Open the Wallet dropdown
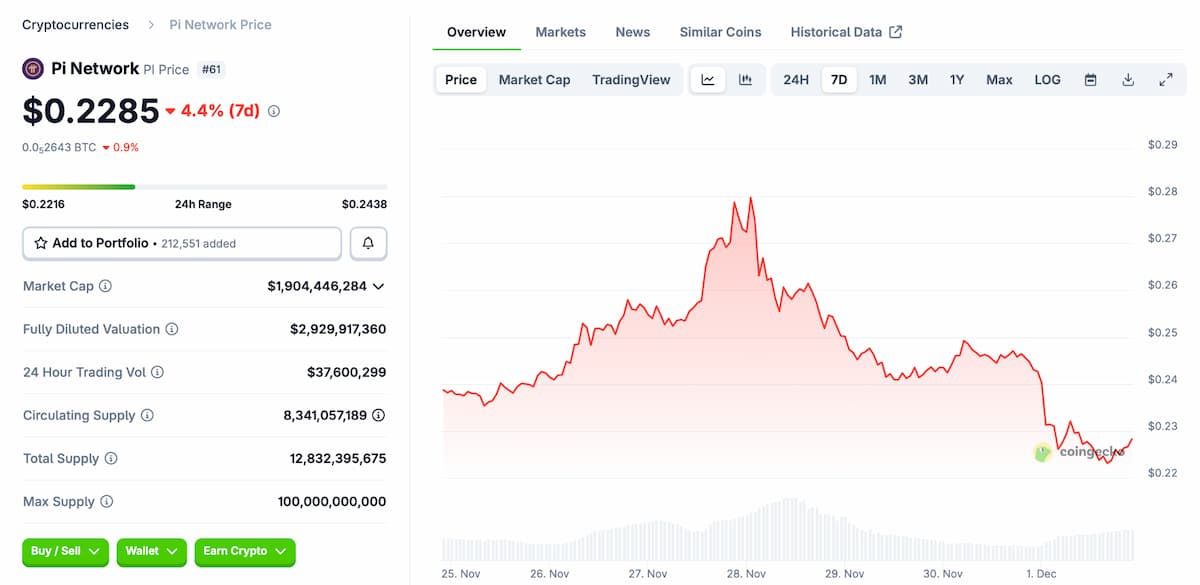Viewport: 1200px width, 585px height. (x=151, y=552)
